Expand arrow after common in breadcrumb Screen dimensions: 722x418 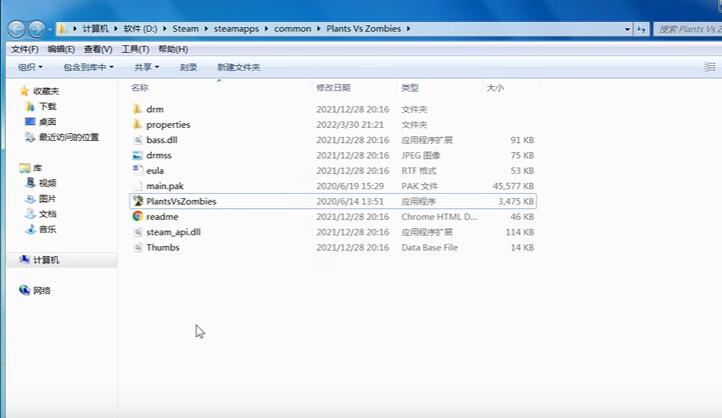[x=319, y=29]
